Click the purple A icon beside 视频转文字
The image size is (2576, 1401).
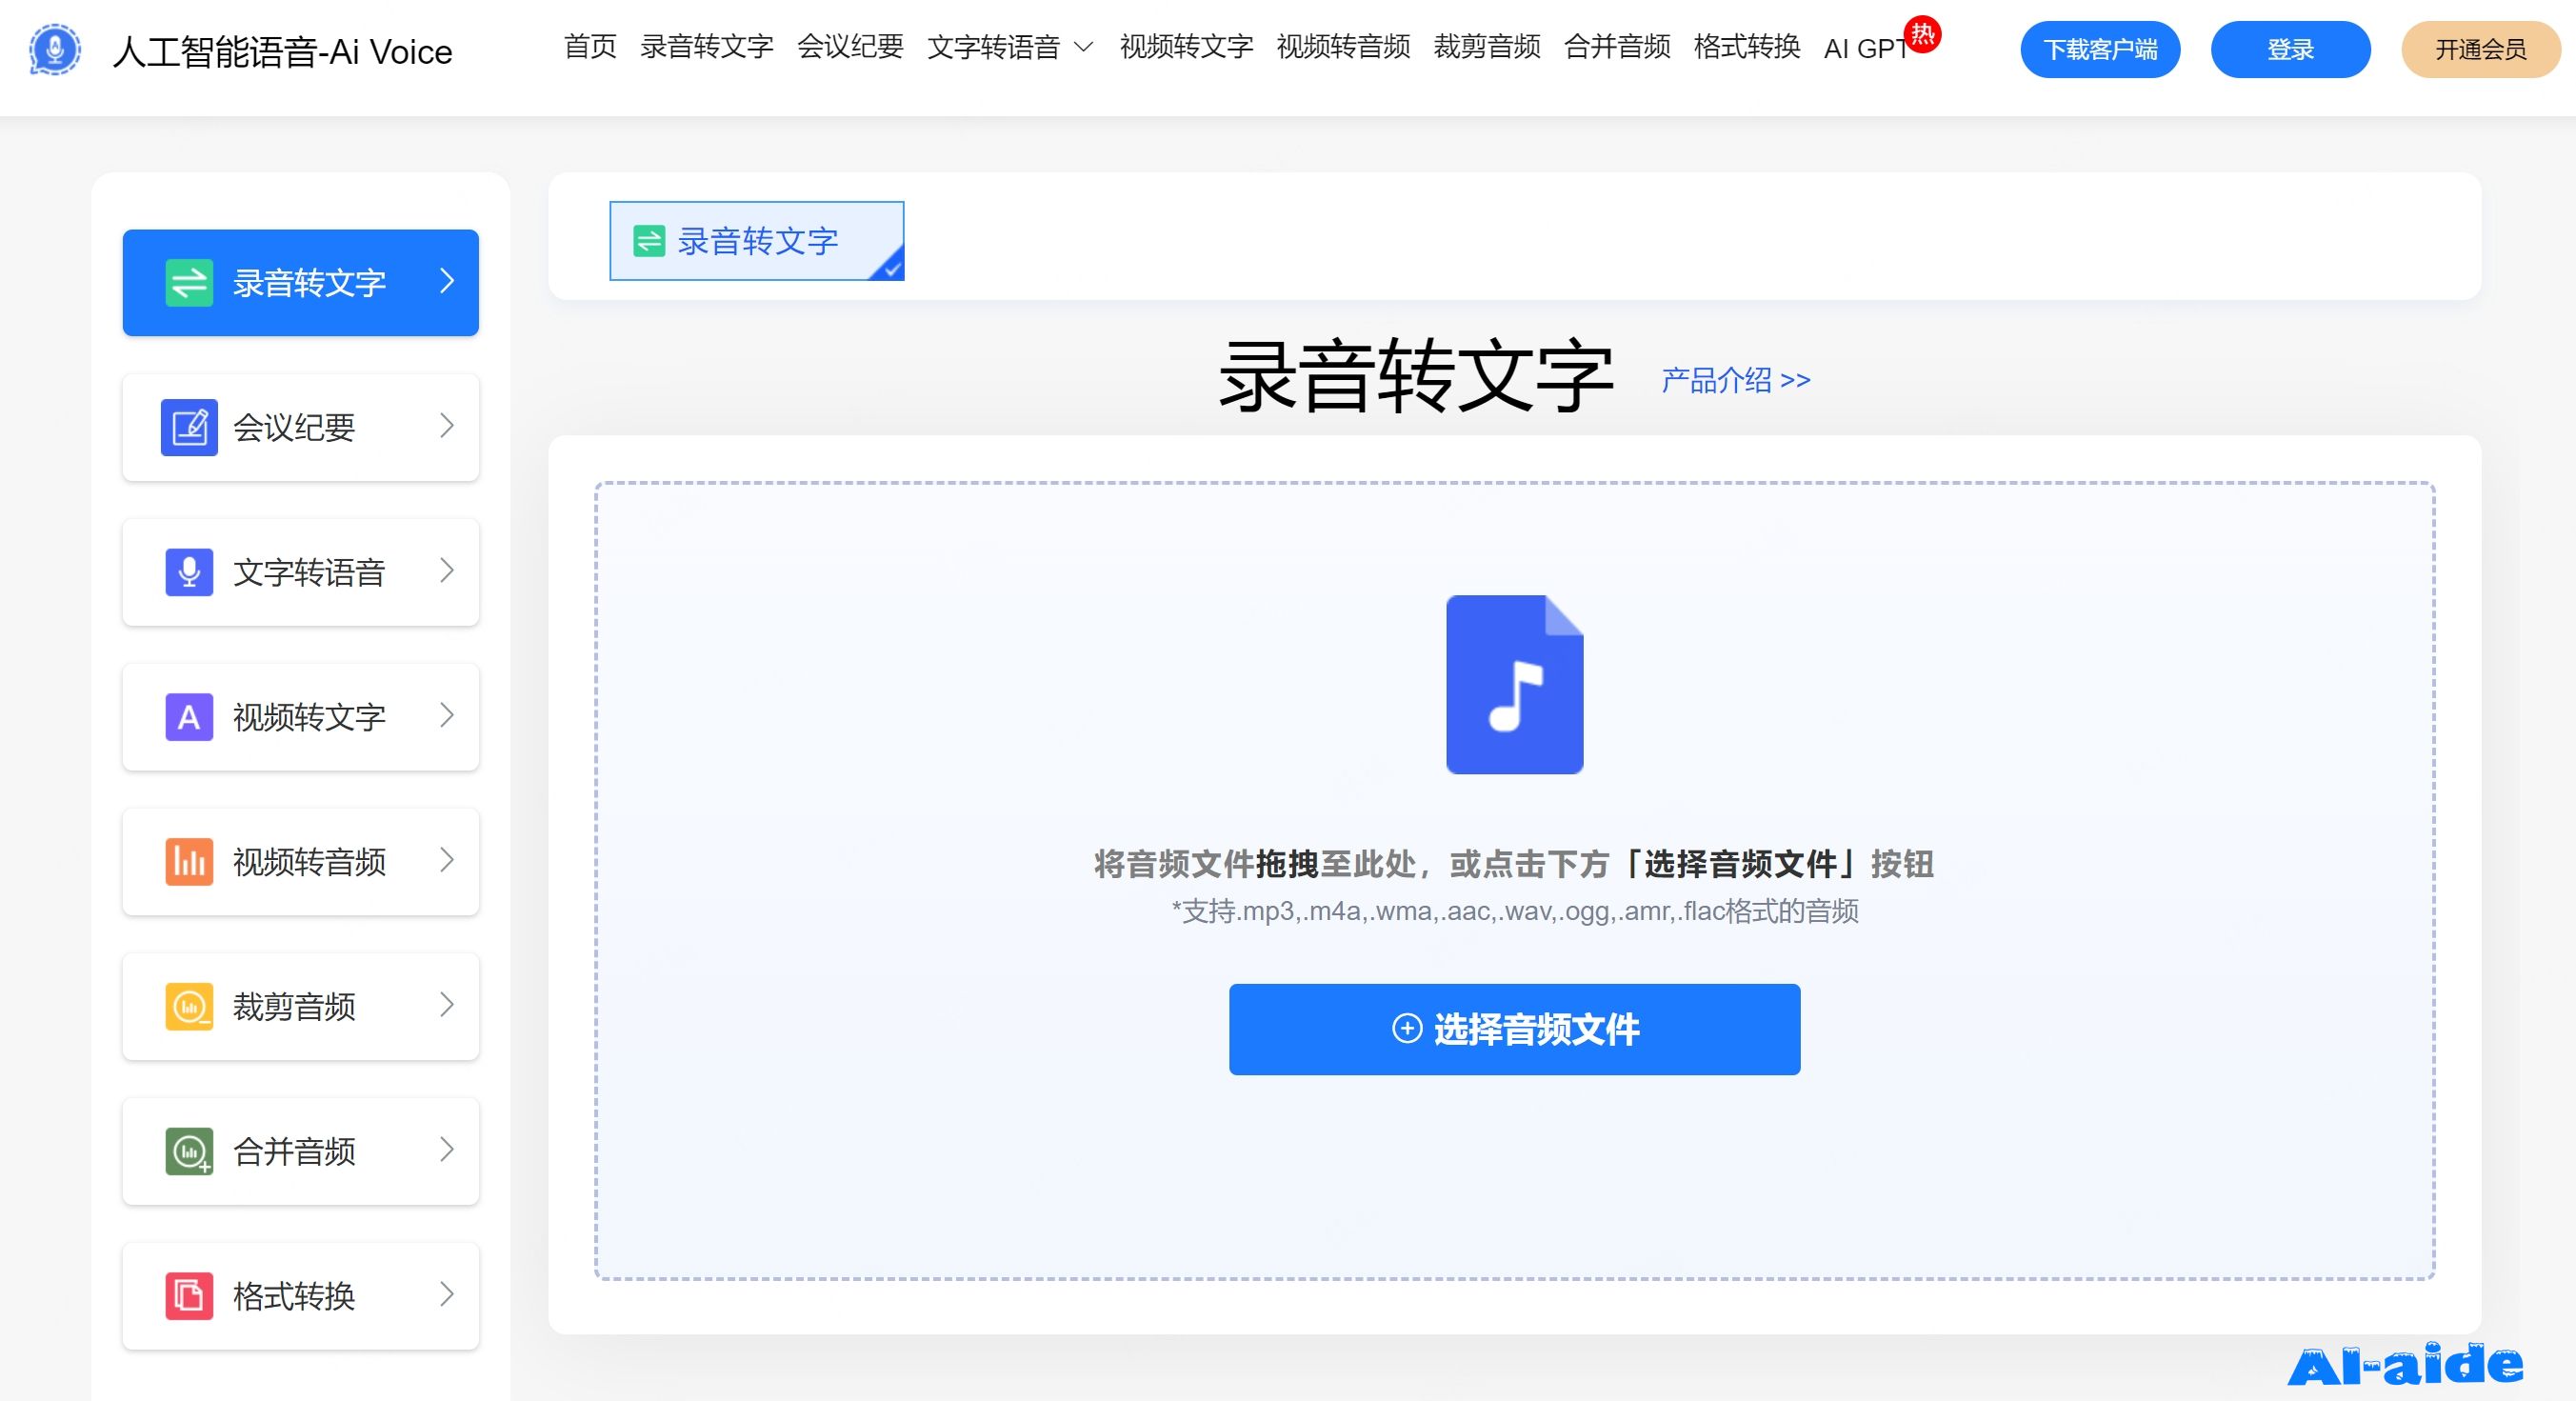[x=189, y=717]
